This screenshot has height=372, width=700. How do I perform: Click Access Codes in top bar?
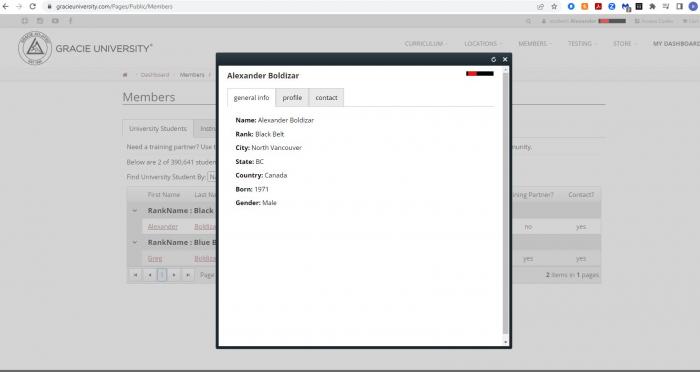tap(654, 21)
